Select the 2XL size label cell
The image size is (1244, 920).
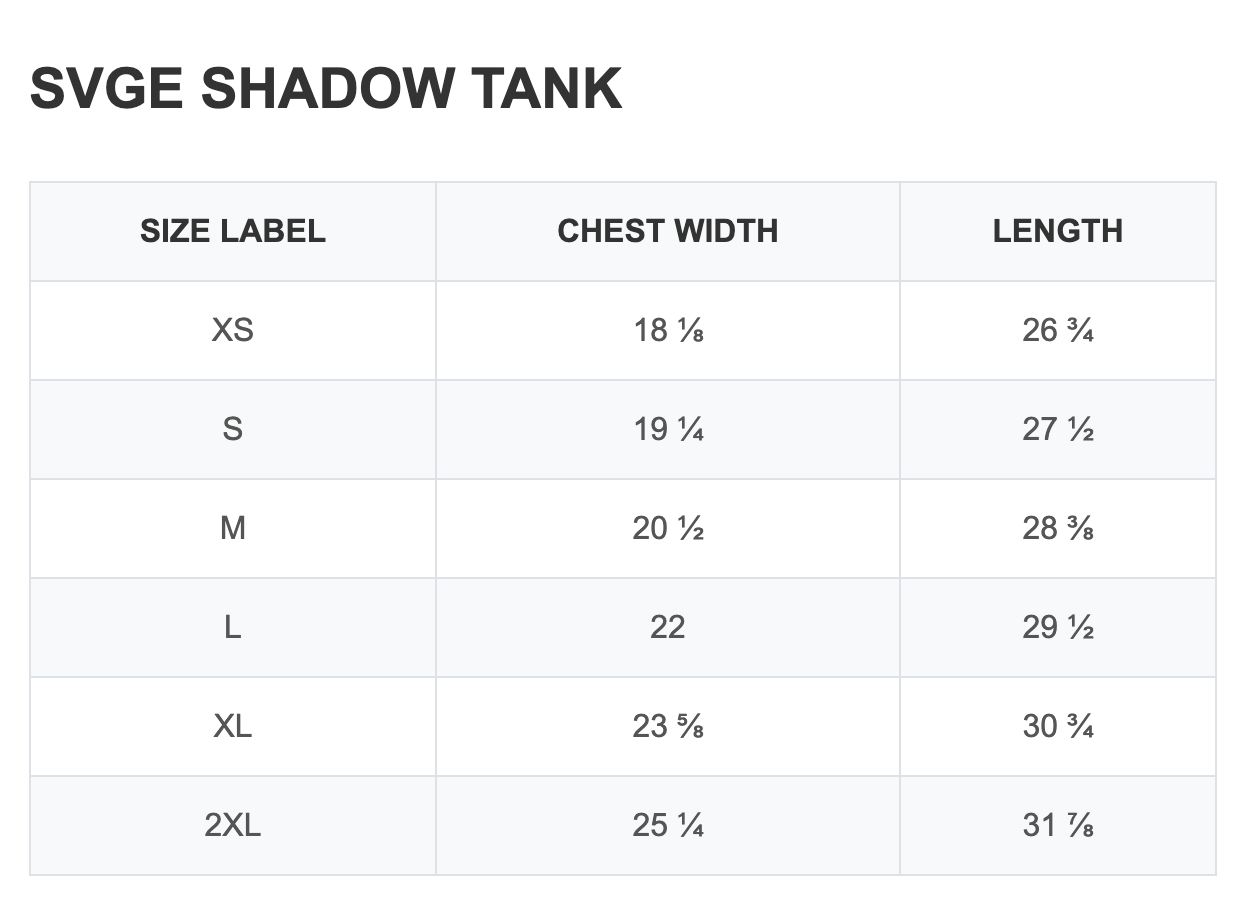pos(233,825)
